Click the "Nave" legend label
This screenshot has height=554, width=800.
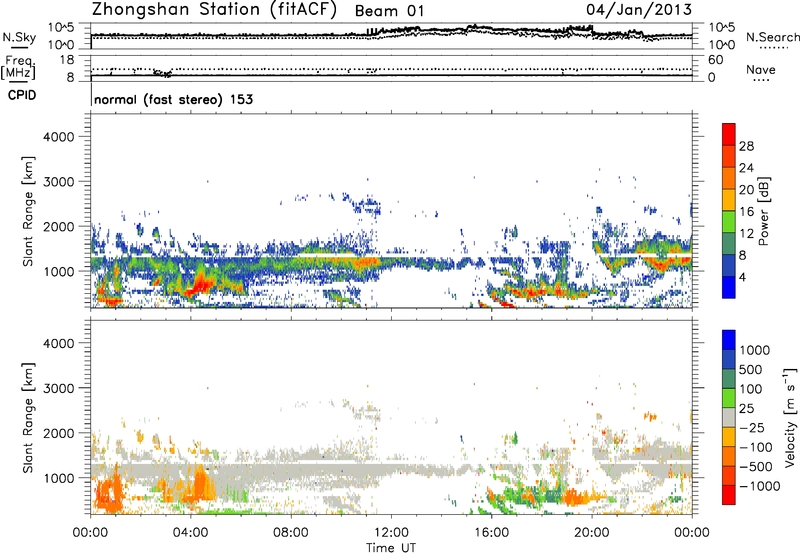(760, 69)
